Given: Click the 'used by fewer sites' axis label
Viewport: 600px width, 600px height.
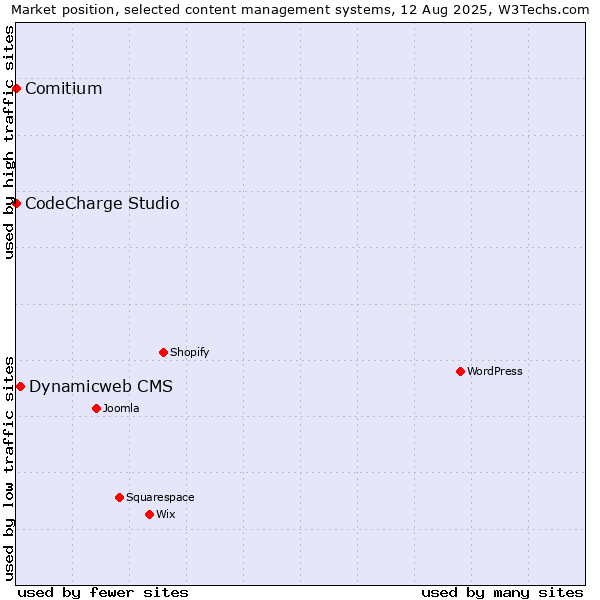Looking at the screenshot, I should click(103, 593).
